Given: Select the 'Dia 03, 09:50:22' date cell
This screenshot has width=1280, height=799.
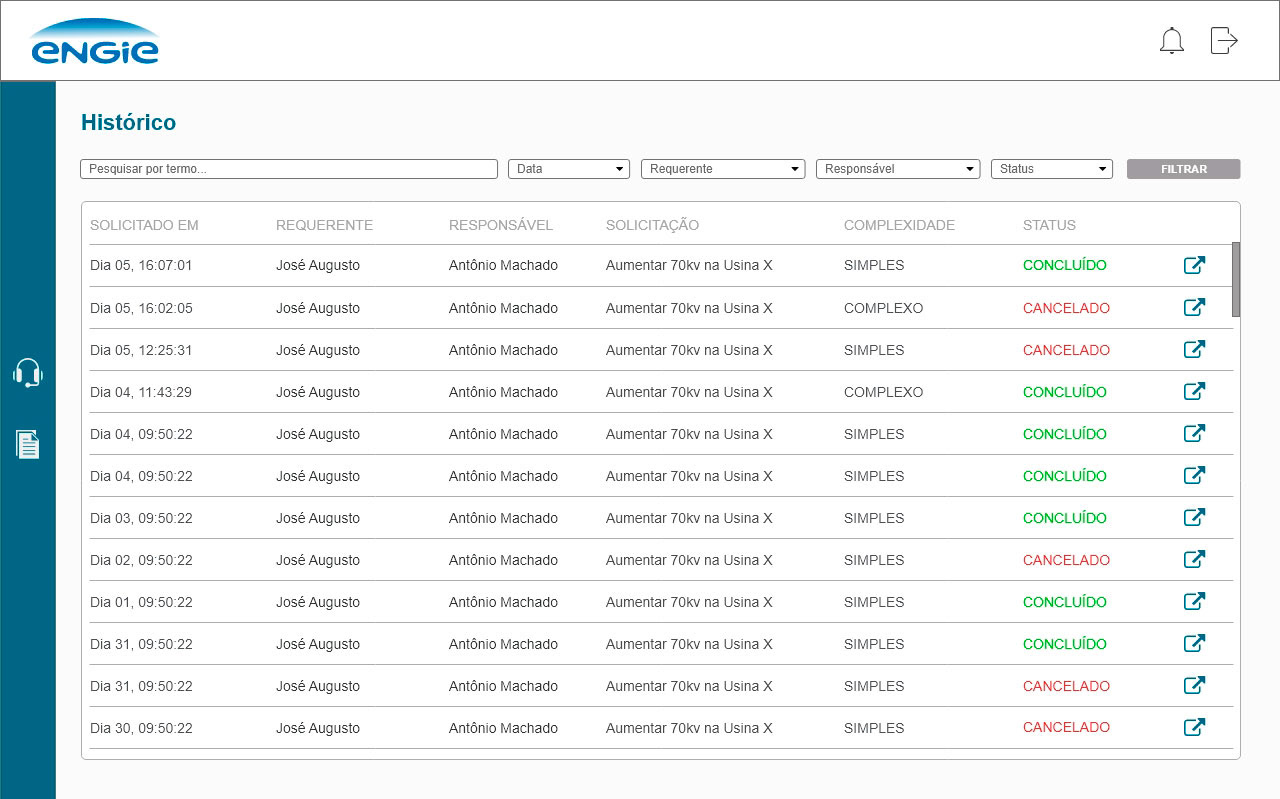Looking at the screenshot, I should [x=141, y=518].
